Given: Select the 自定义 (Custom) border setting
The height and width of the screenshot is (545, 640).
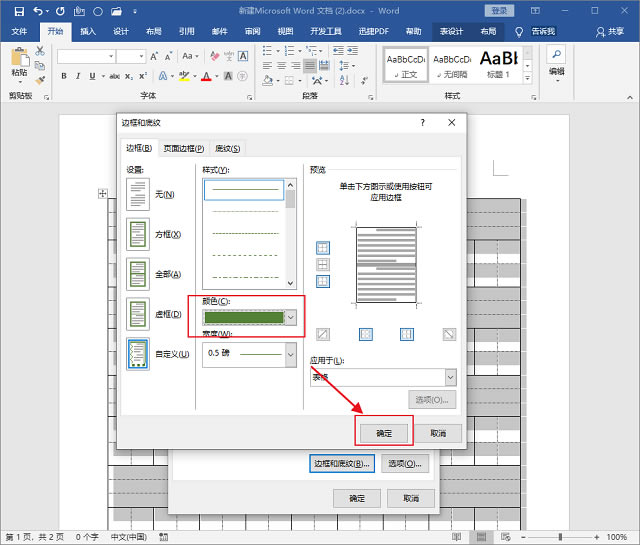Looking at the screenshot, I should 138,354.
